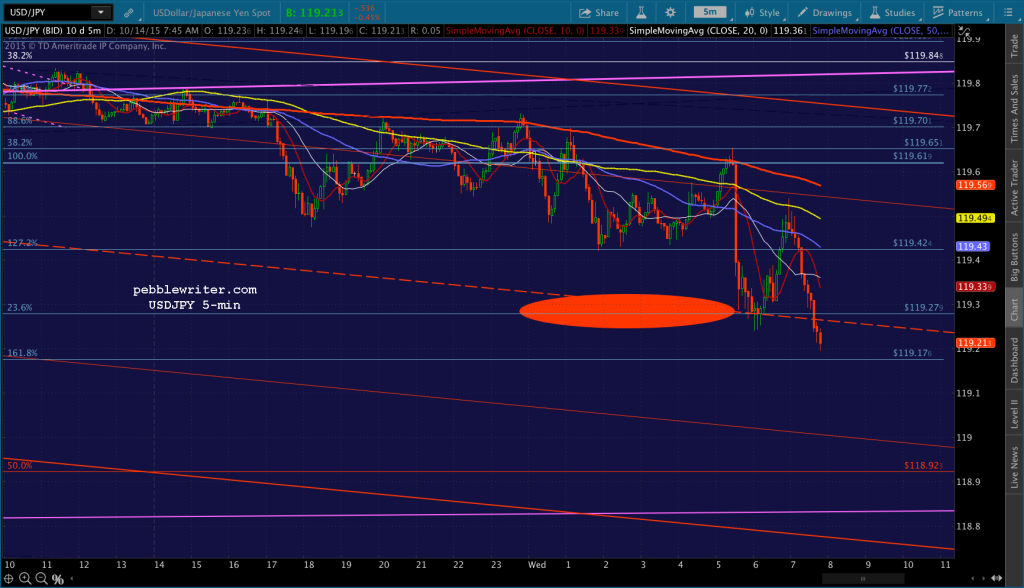Image resolution: width=1024 pixels, height=588 pixels.
Task: Click the bid price B: 119.213
Action: pyautogui.click(x=315, y=12)
